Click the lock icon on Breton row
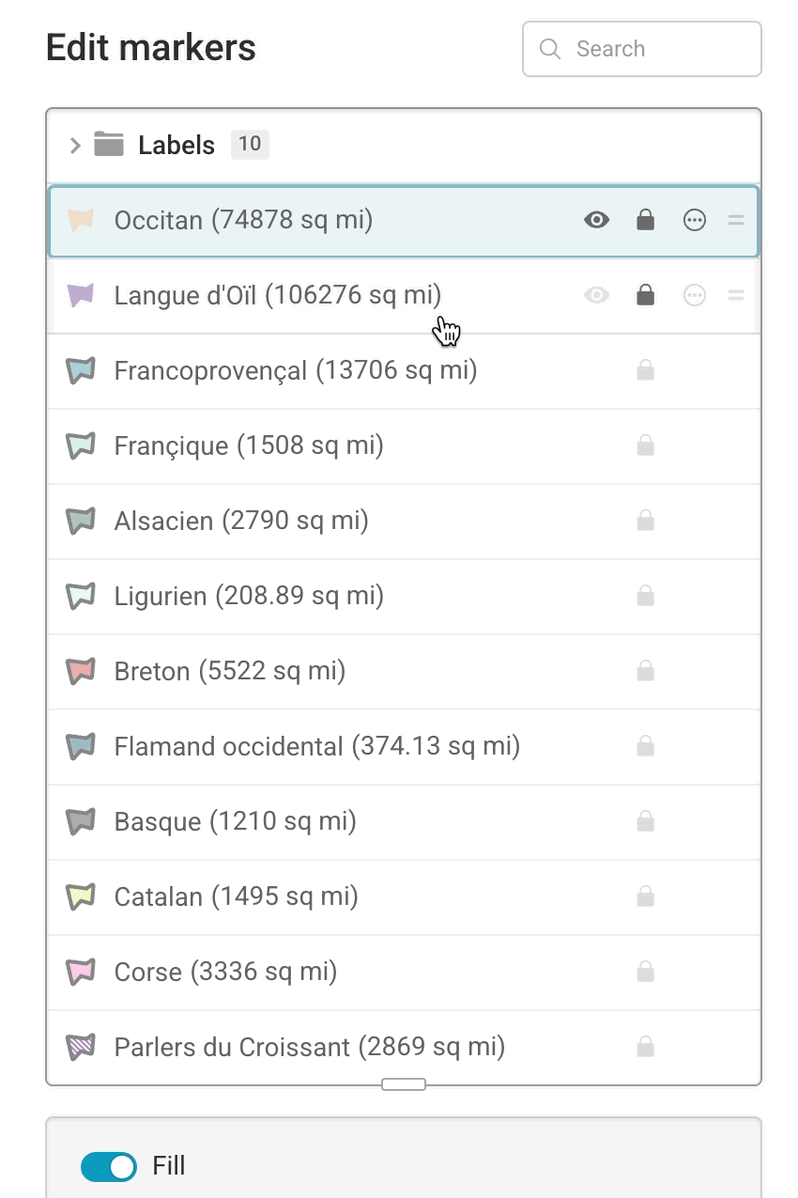Screen dimensions: 798x1198 pos(645,671)
